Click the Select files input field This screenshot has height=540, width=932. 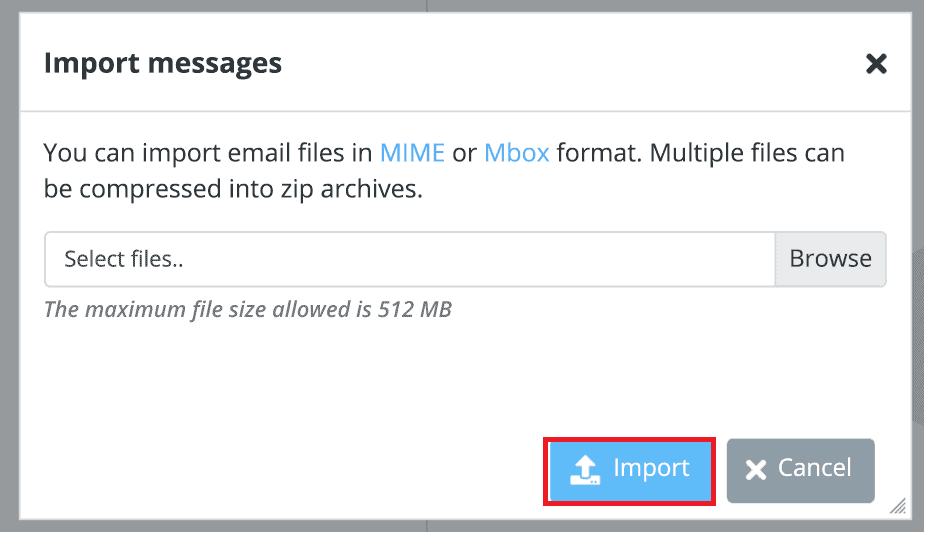[x=409, y=259]
